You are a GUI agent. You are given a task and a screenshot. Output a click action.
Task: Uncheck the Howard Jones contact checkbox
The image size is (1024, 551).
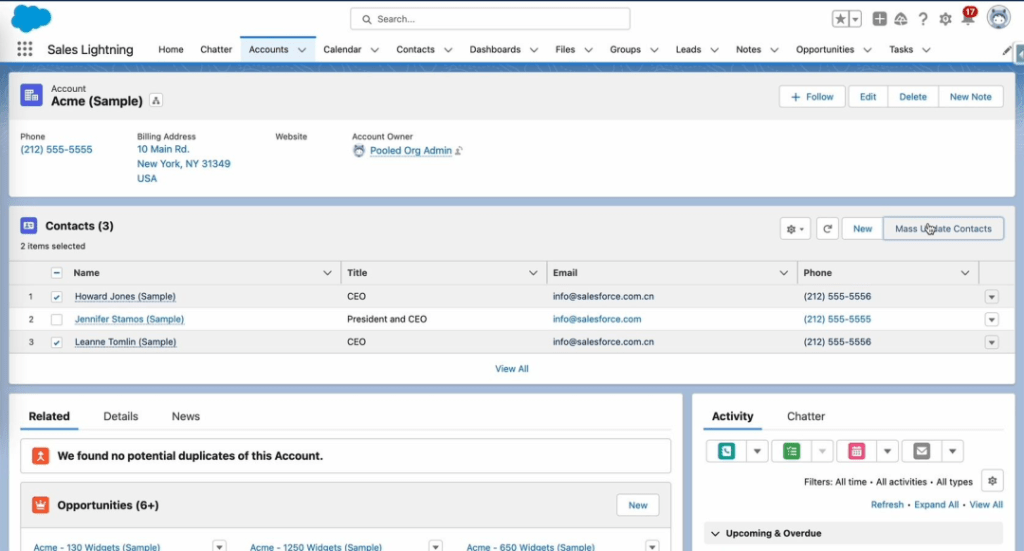click(57, 297)
